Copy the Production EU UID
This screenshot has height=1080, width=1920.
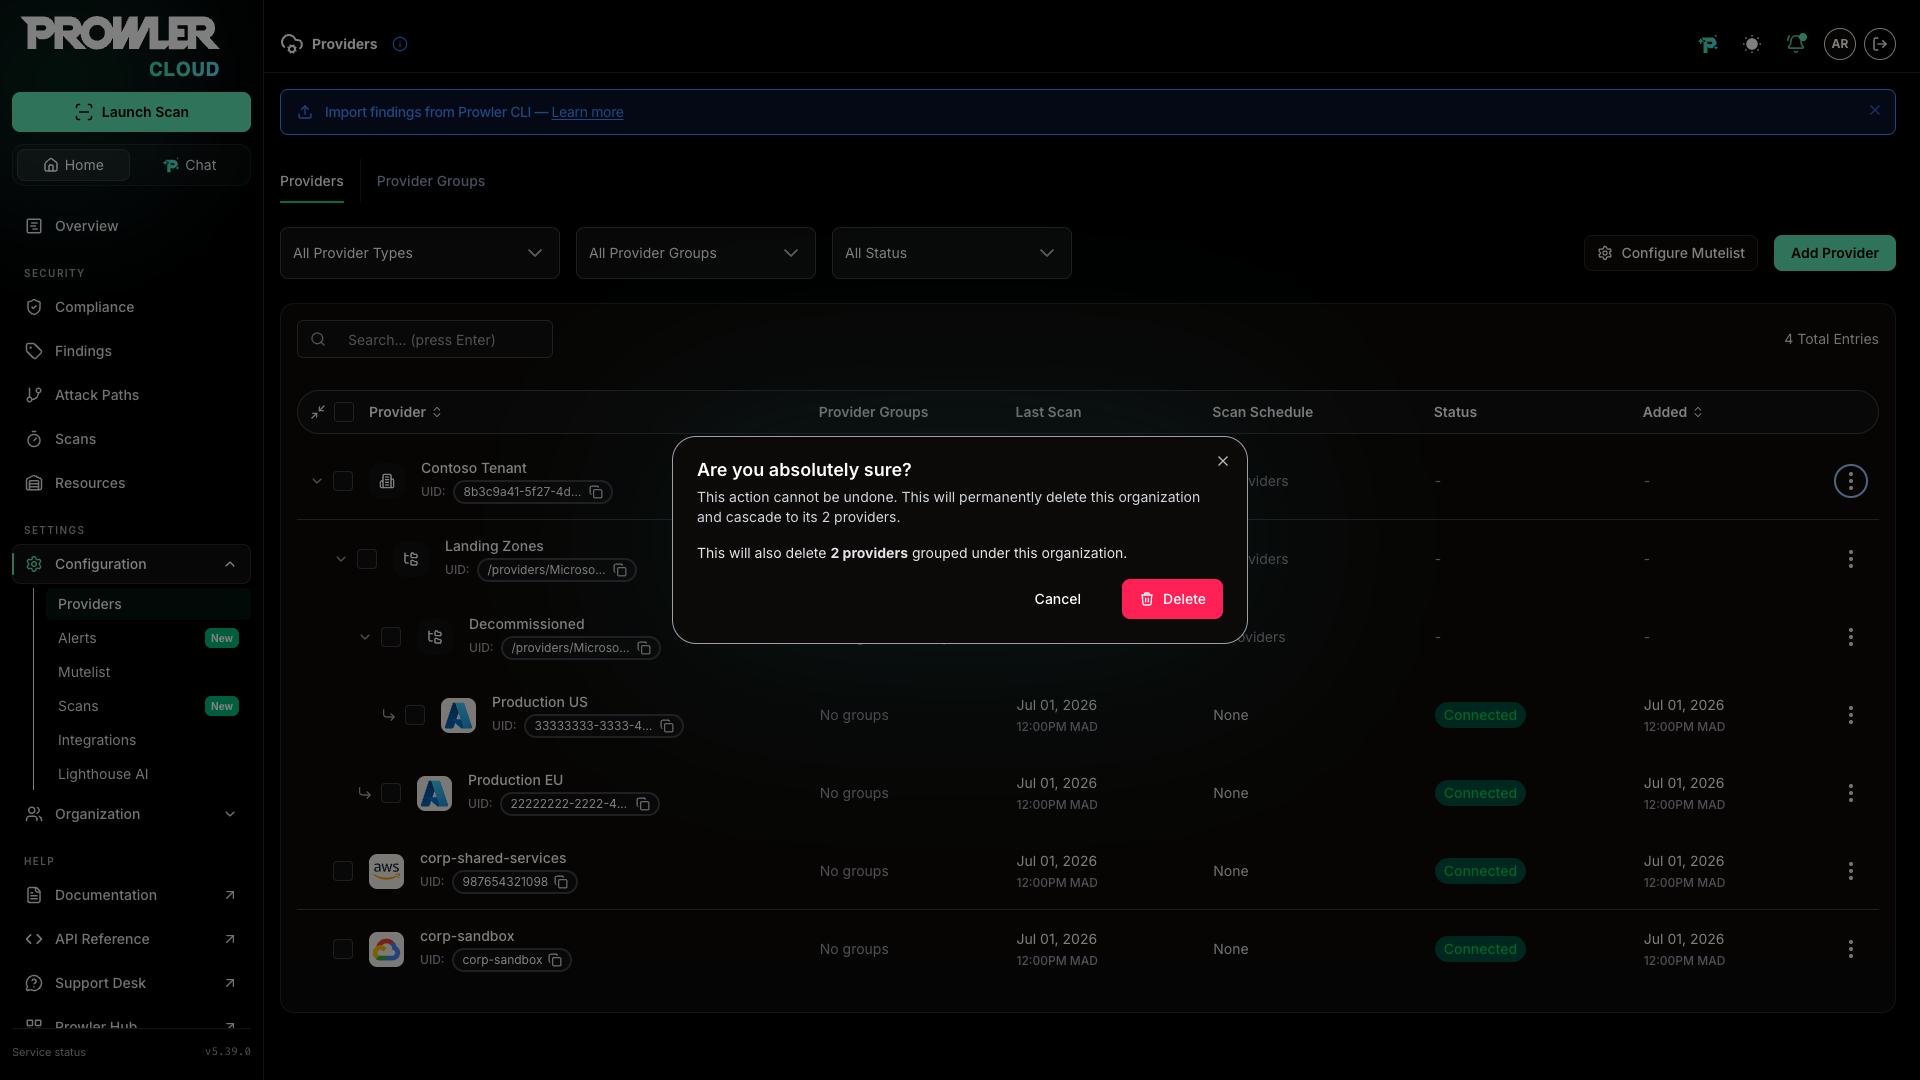pyautogui.click(x=643, y=804)
